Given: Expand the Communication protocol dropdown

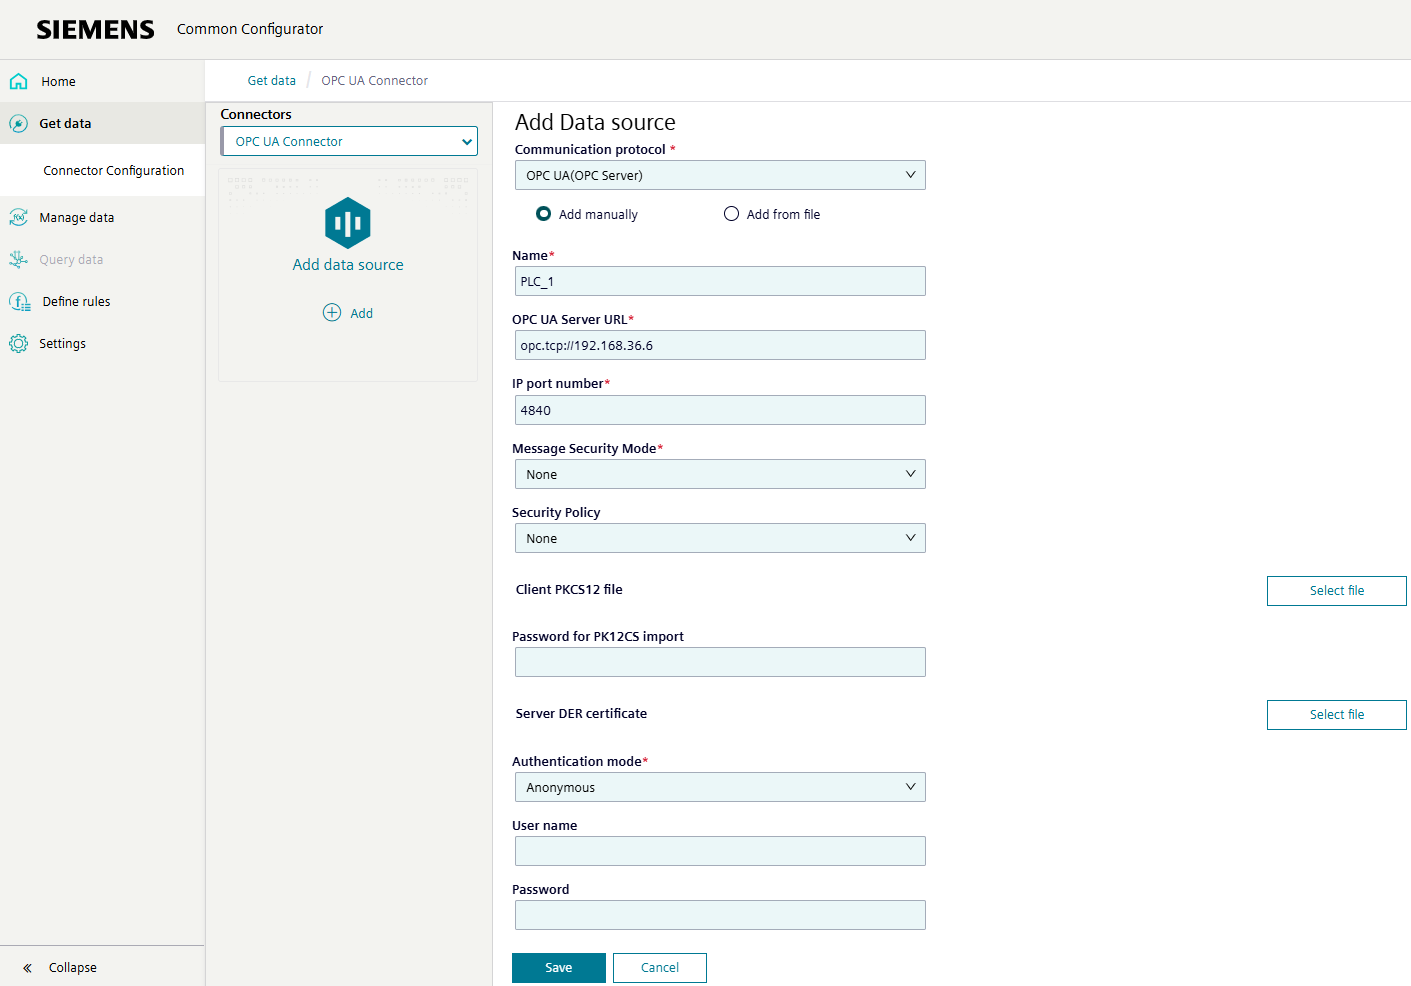Looking at the screenshot, I should click(x=720, y=176).
